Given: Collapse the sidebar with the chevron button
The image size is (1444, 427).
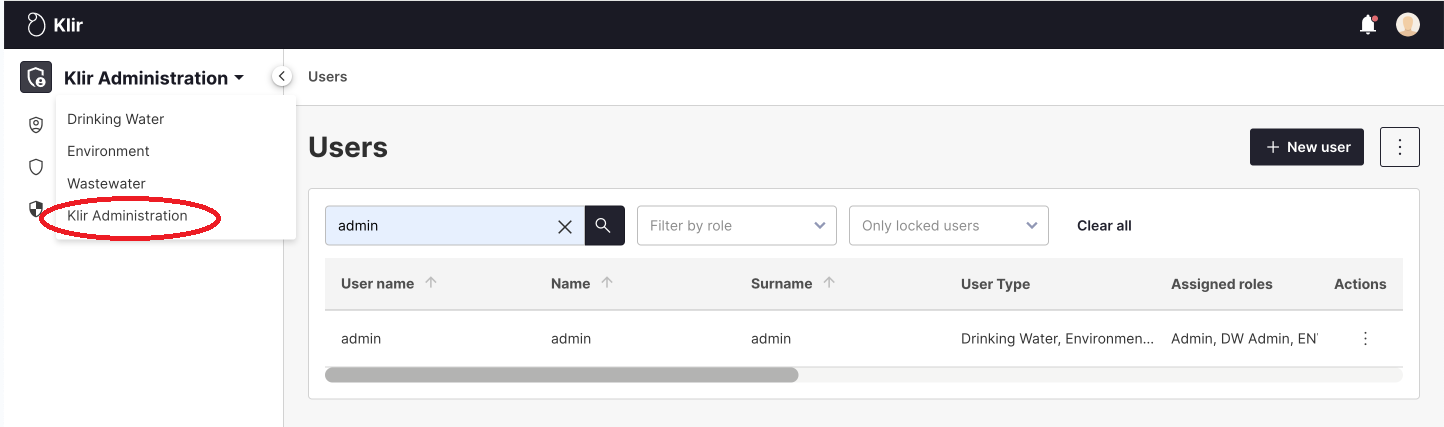Looking at the screenshot, I should 282,76.
